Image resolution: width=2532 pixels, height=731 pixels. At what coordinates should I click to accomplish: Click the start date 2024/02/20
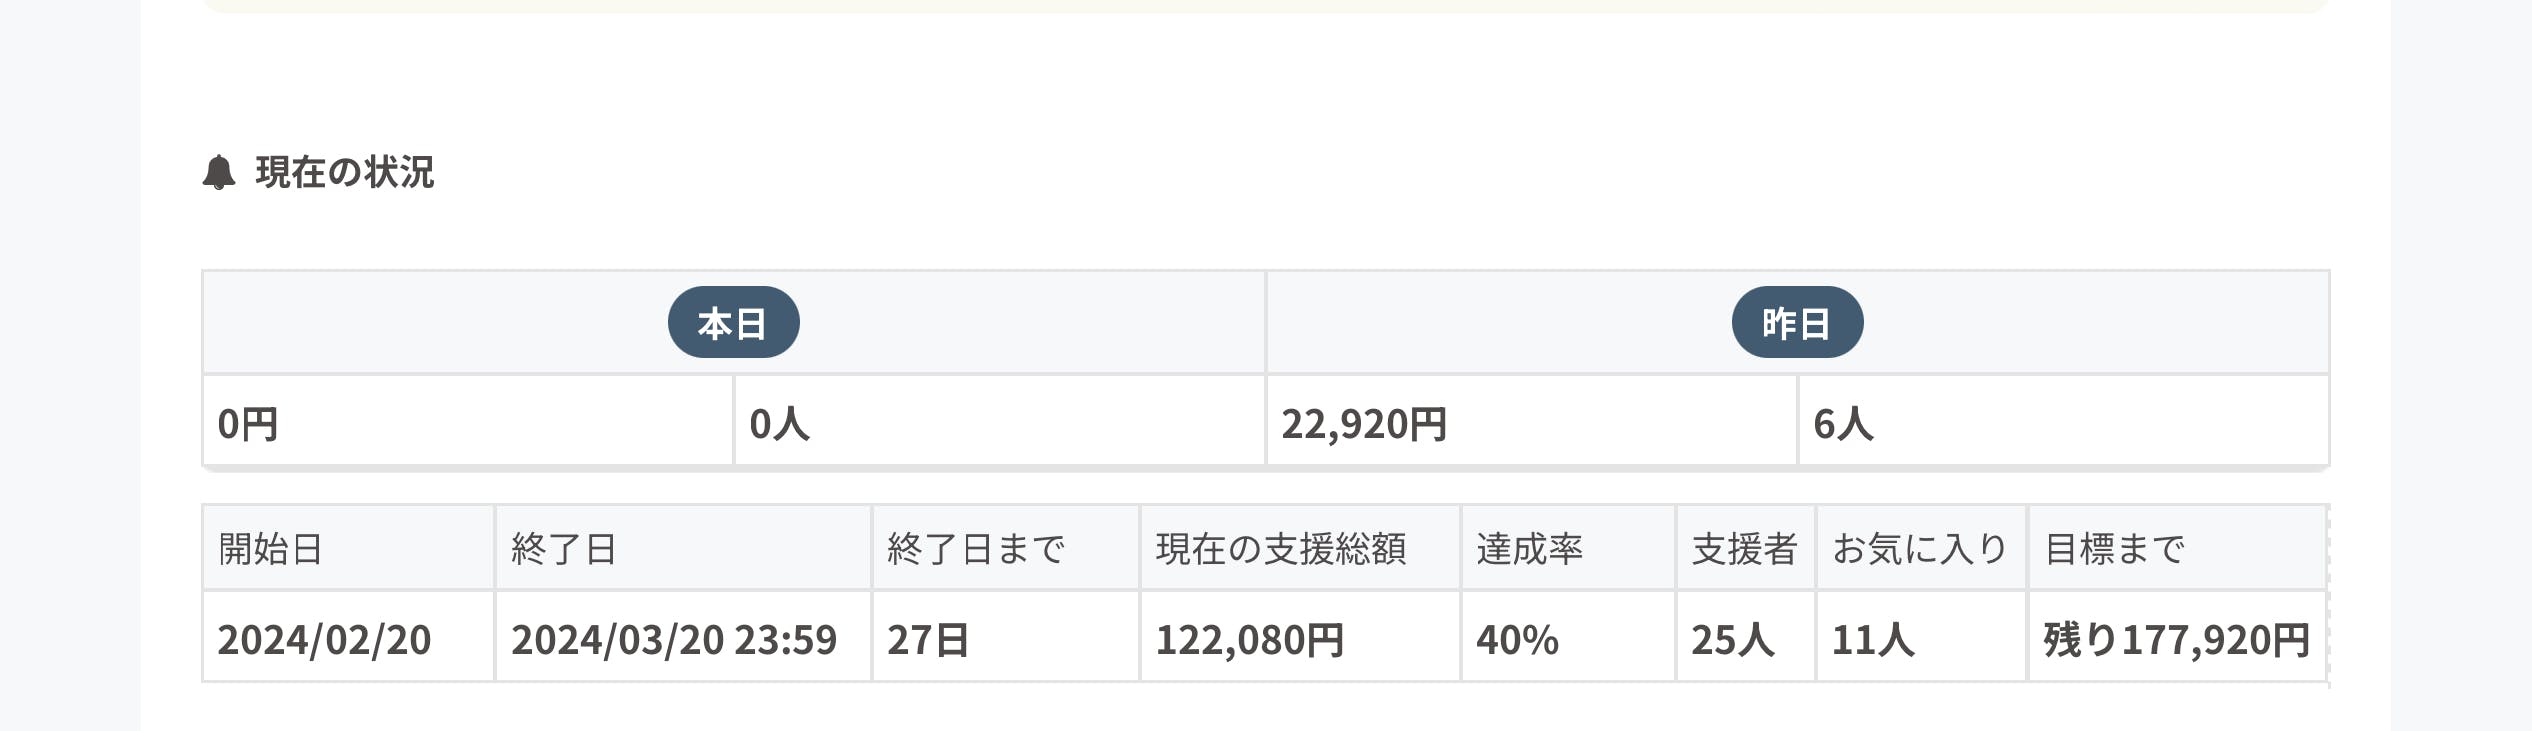pyautogui.click(x=324, y=640)
